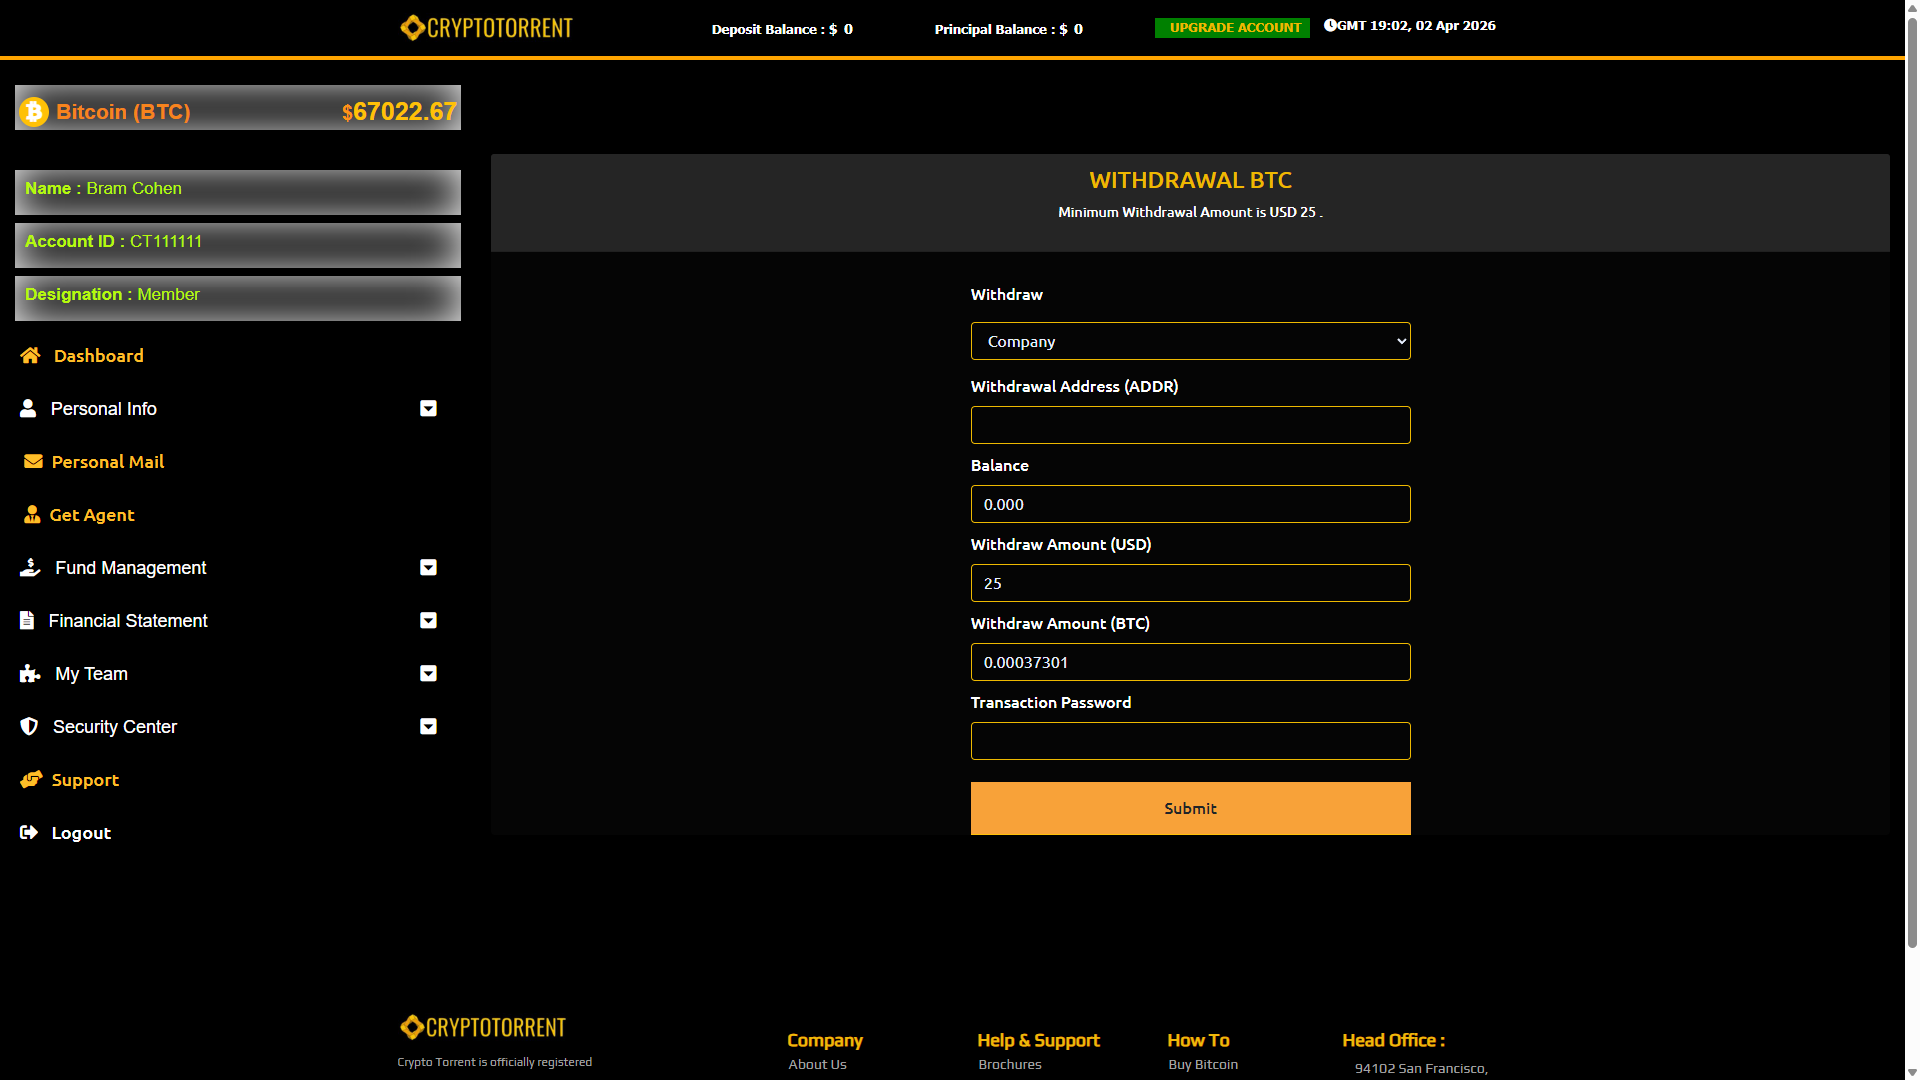Viewport: 1920px width, 1080px height.
Task: Expand the My Team submenu arrow
Action: click(x=428, y=673)
